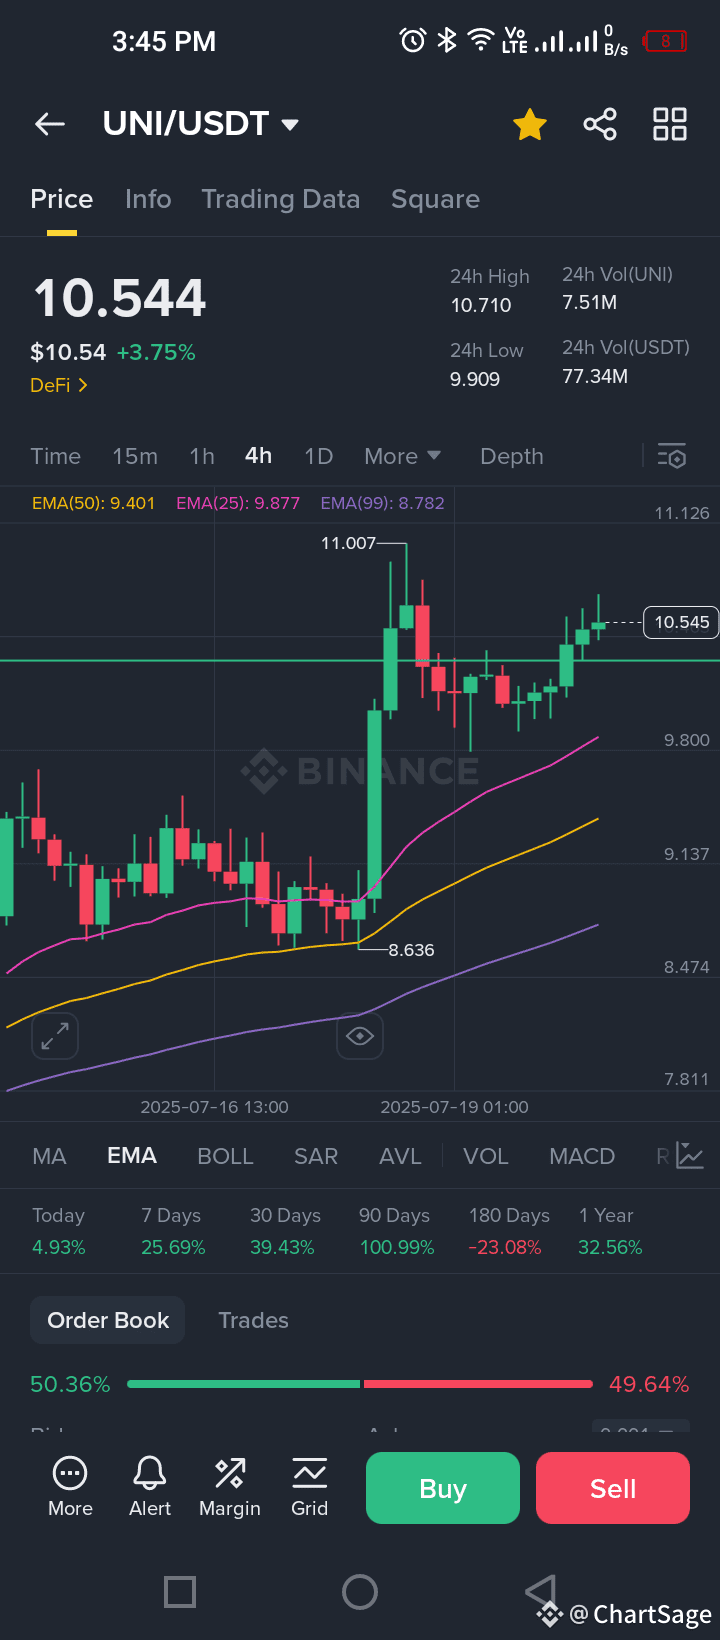Tap Android recent apps square button
This screenshot has width=720, height=1640.
(x=180, y=1591)
